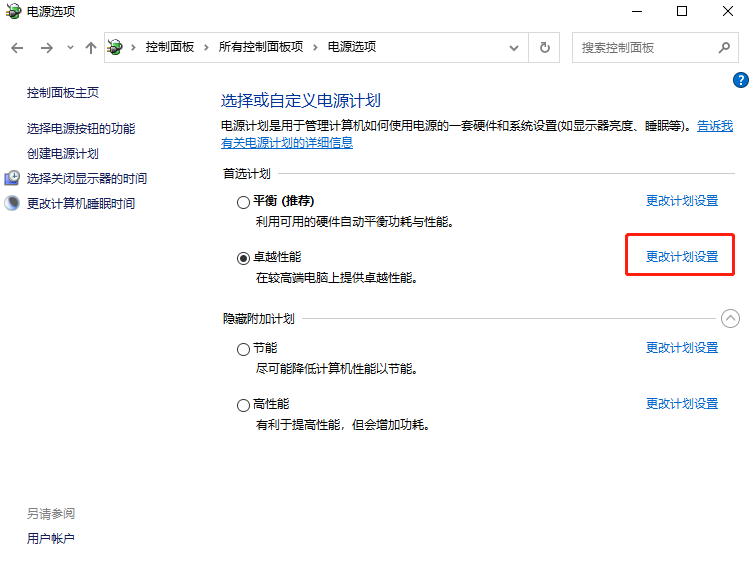Open help via blue question mark
Screen dimensions: 751x565
(741, 80)
